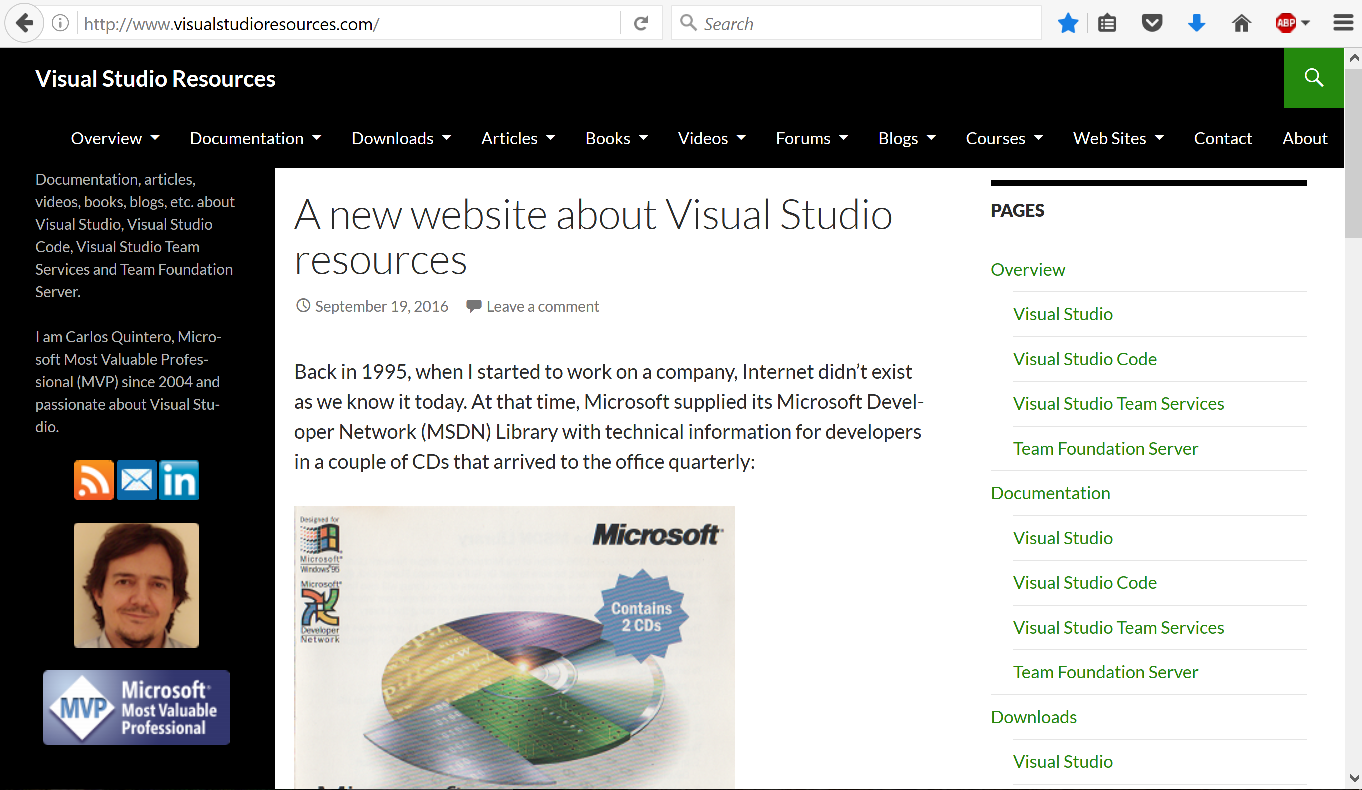1362x790 pixels.
Task: Click the scrollbar up arrow
Action: [x=1353, y=58]
